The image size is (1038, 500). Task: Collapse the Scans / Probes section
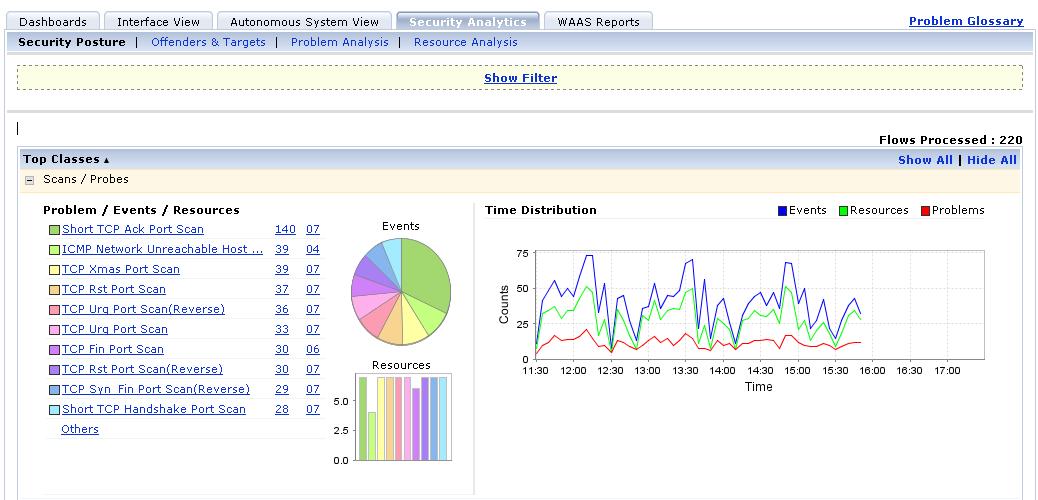coord(30,180)
